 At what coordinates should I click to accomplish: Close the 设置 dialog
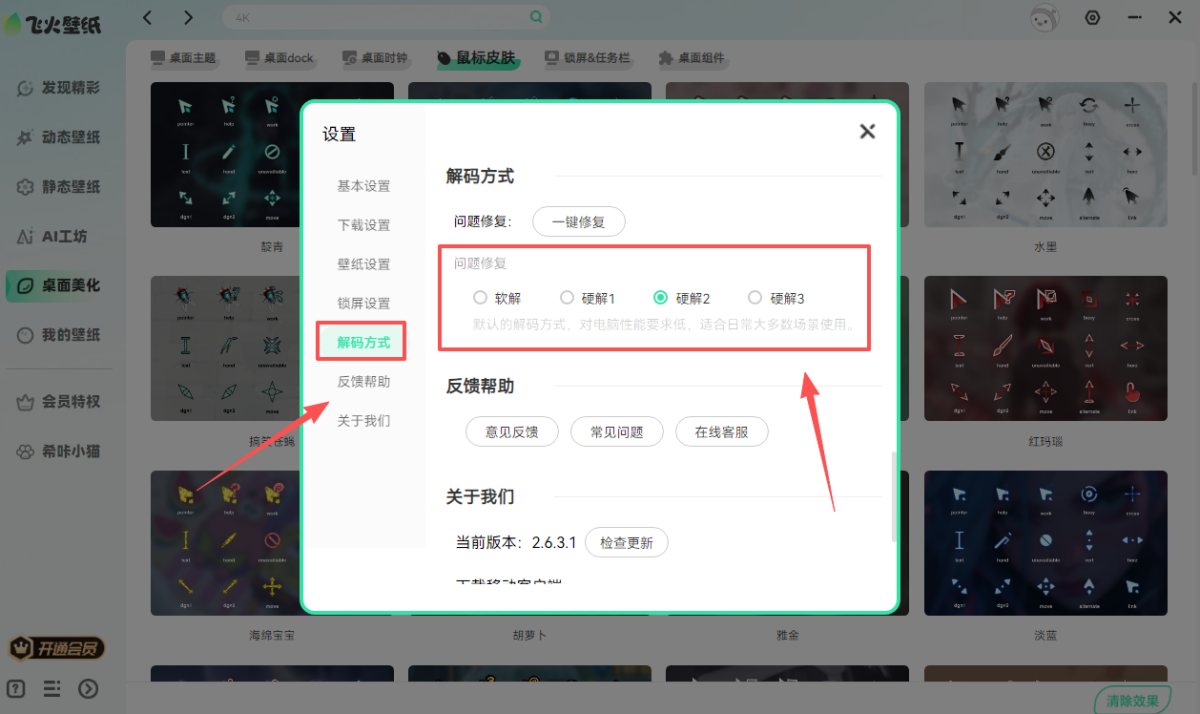[x=867, y=131]
